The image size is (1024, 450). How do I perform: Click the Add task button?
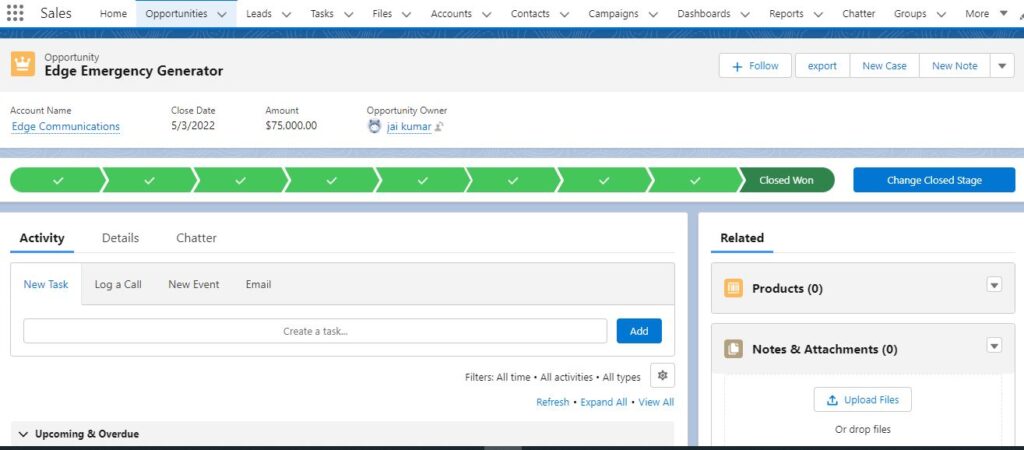pos(639,331)
